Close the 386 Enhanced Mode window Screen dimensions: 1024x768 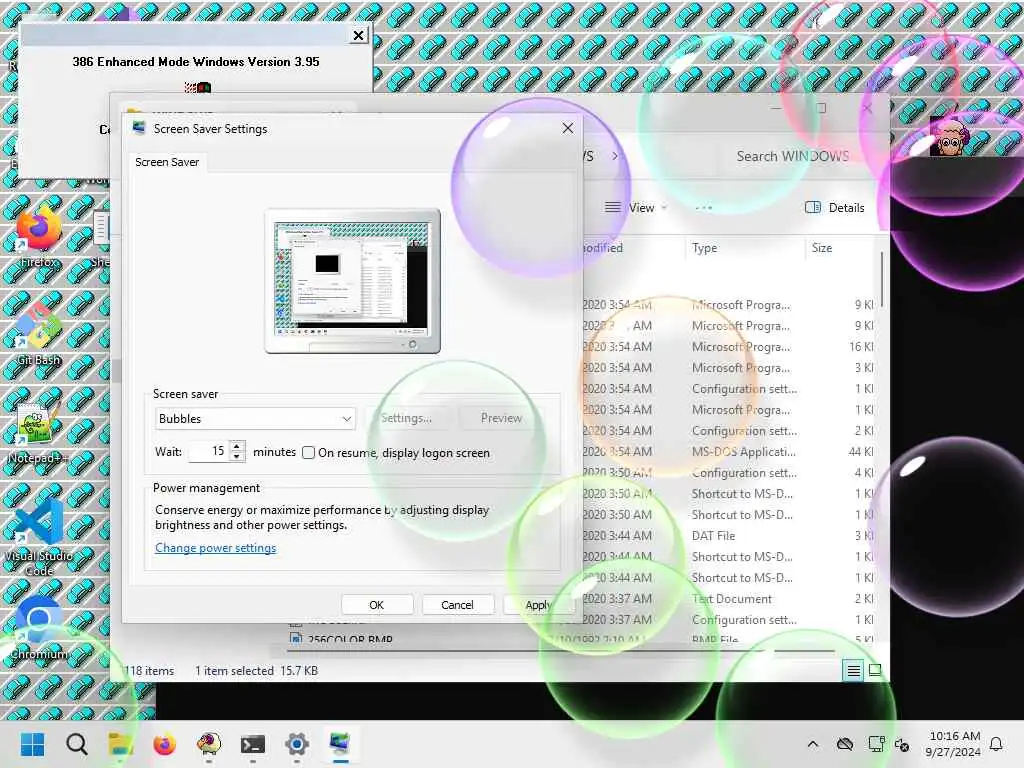pyautogui.click(x=358, y=35)
